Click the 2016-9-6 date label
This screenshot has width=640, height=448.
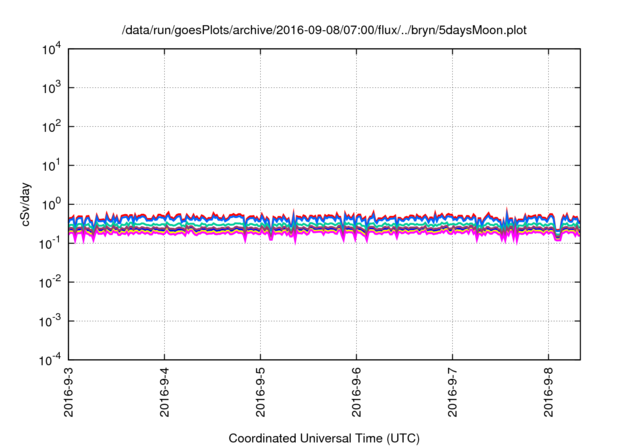(x=356, y=392)
